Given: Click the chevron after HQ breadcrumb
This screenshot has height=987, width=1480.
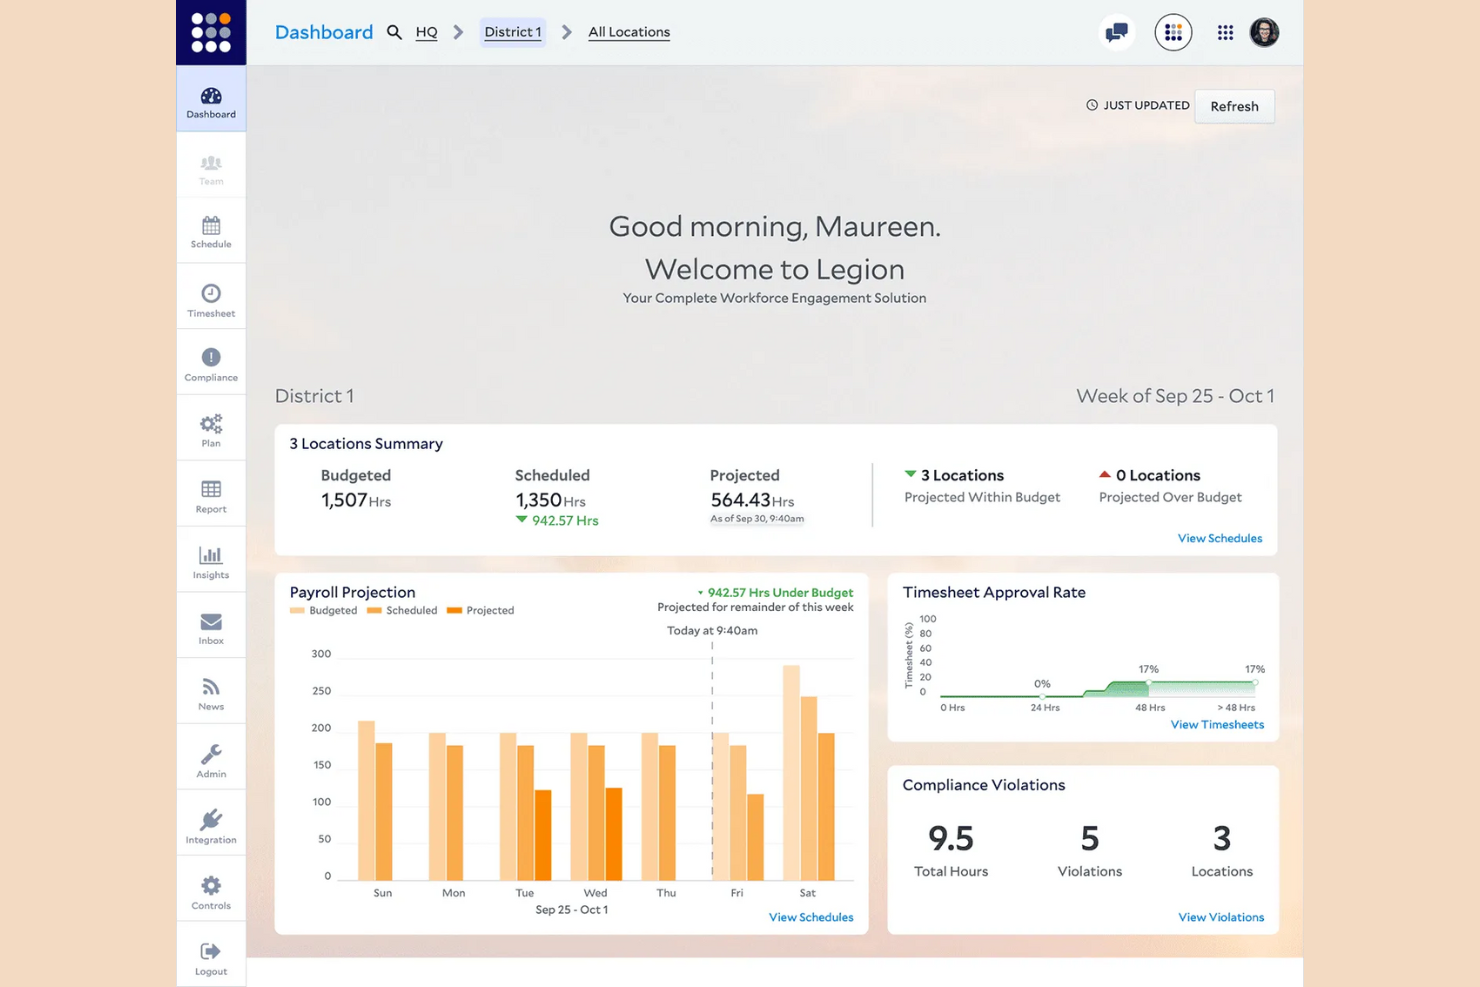Looking at the screenshot, I should [459, 32].
